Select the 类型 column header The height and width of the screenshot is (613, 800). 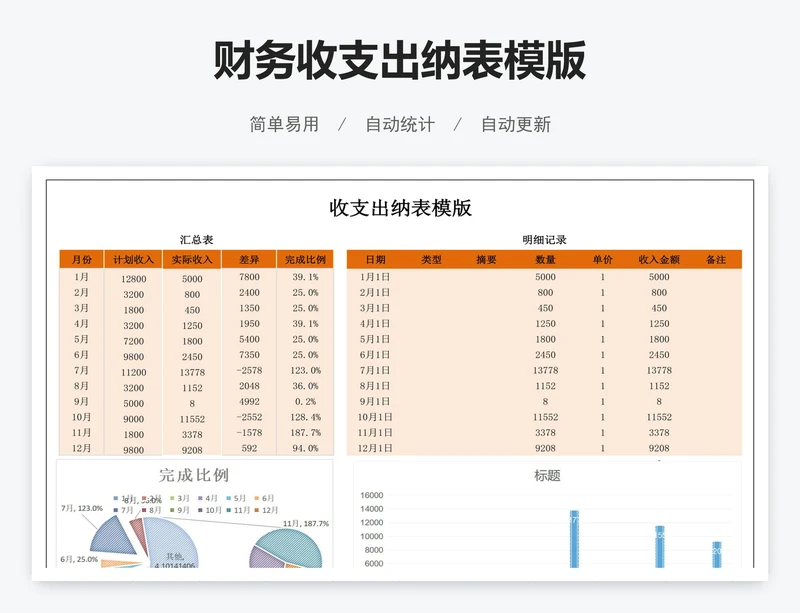coord(431,259)
